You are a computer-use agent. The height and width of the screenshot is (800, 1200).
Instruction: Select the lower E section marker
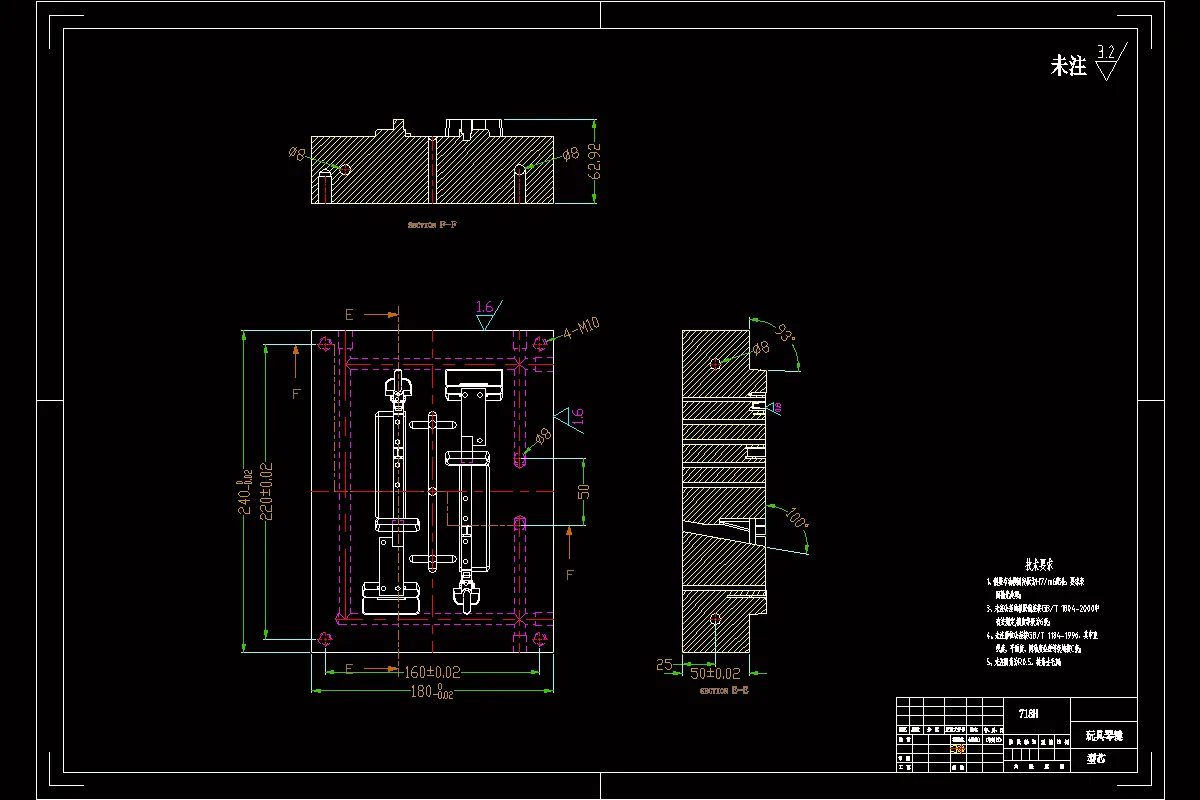point(349,668)
